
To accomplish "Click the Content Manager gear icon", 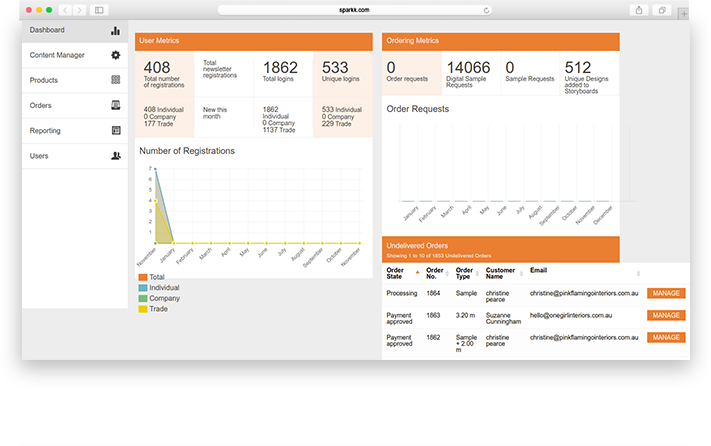I will pos(115,55).
